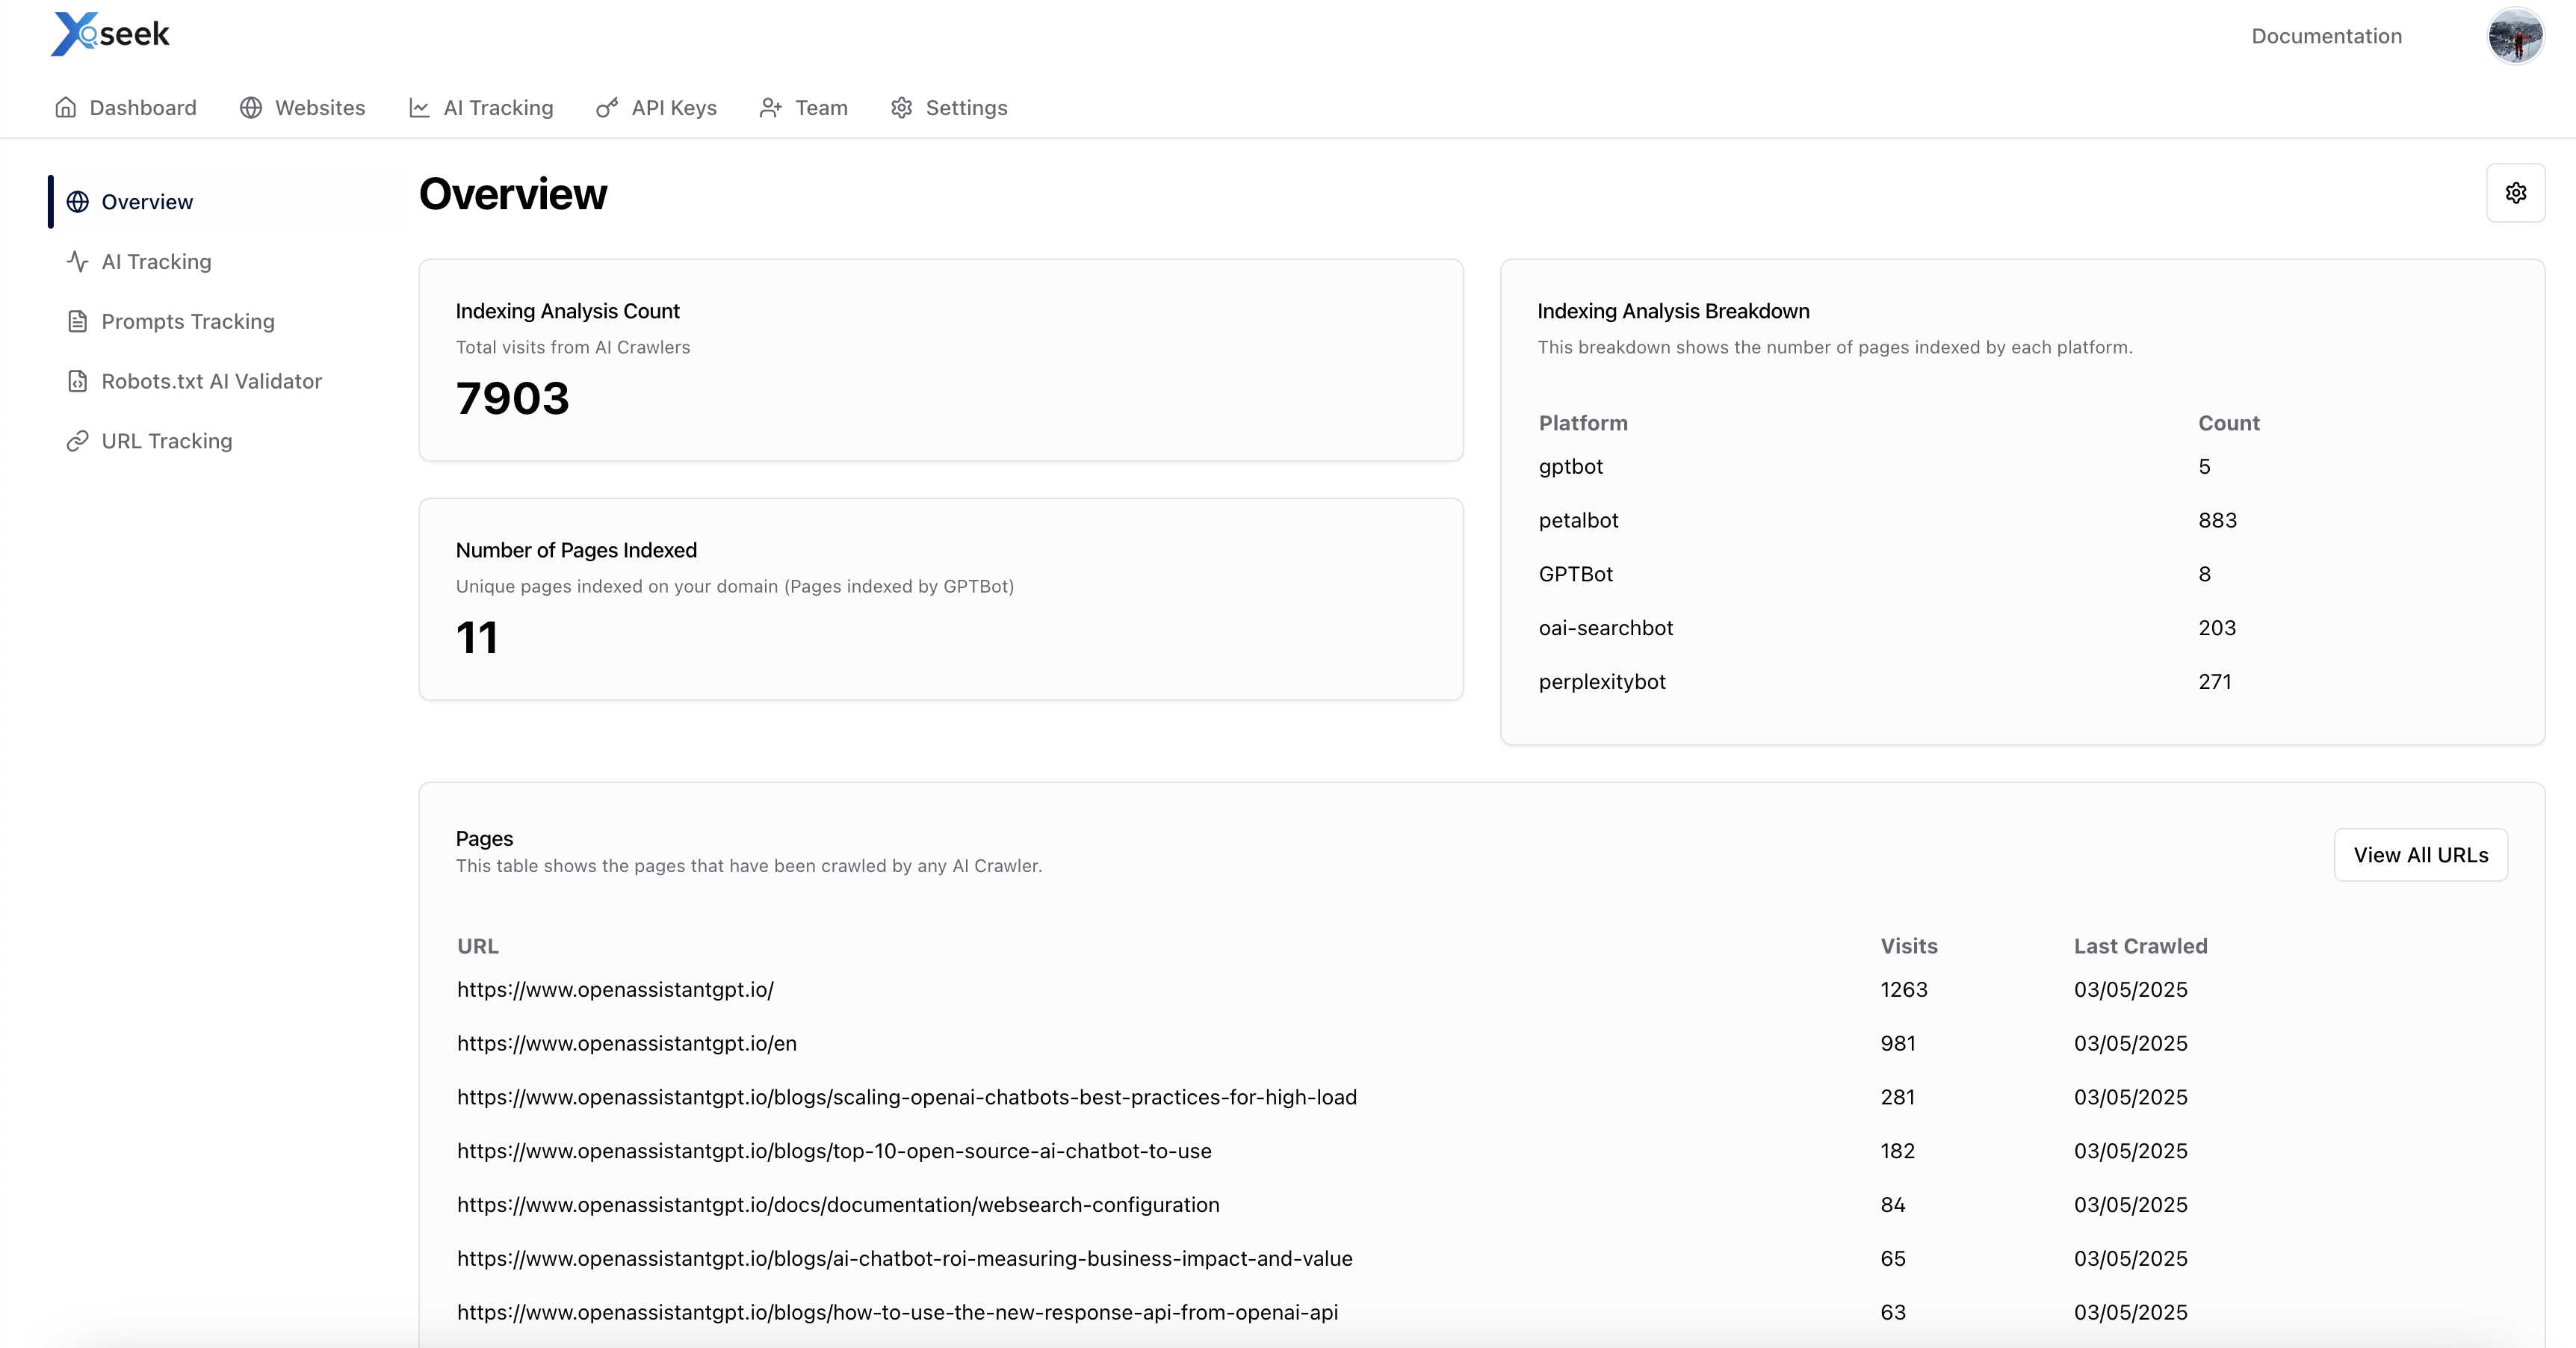
Task: Go to the Websites tab
Action: (303, 107)
